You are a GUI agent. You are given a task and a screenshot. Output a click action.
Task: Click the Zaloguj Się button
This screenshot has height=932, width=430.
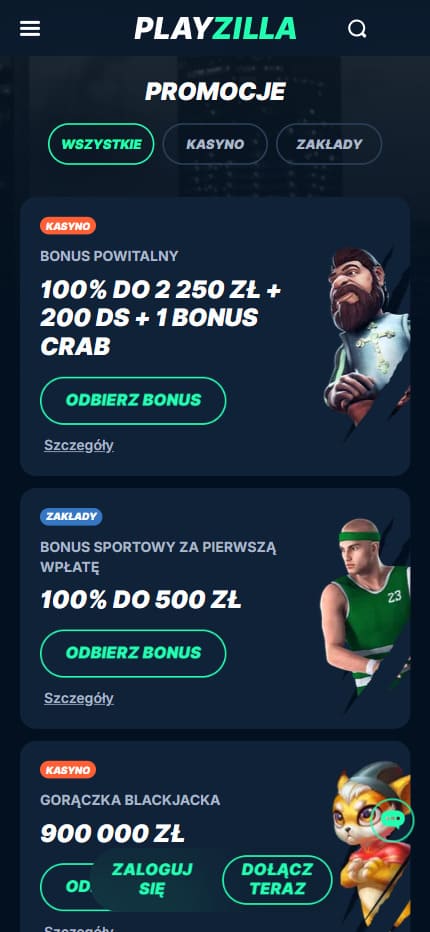tap(152, 880)
